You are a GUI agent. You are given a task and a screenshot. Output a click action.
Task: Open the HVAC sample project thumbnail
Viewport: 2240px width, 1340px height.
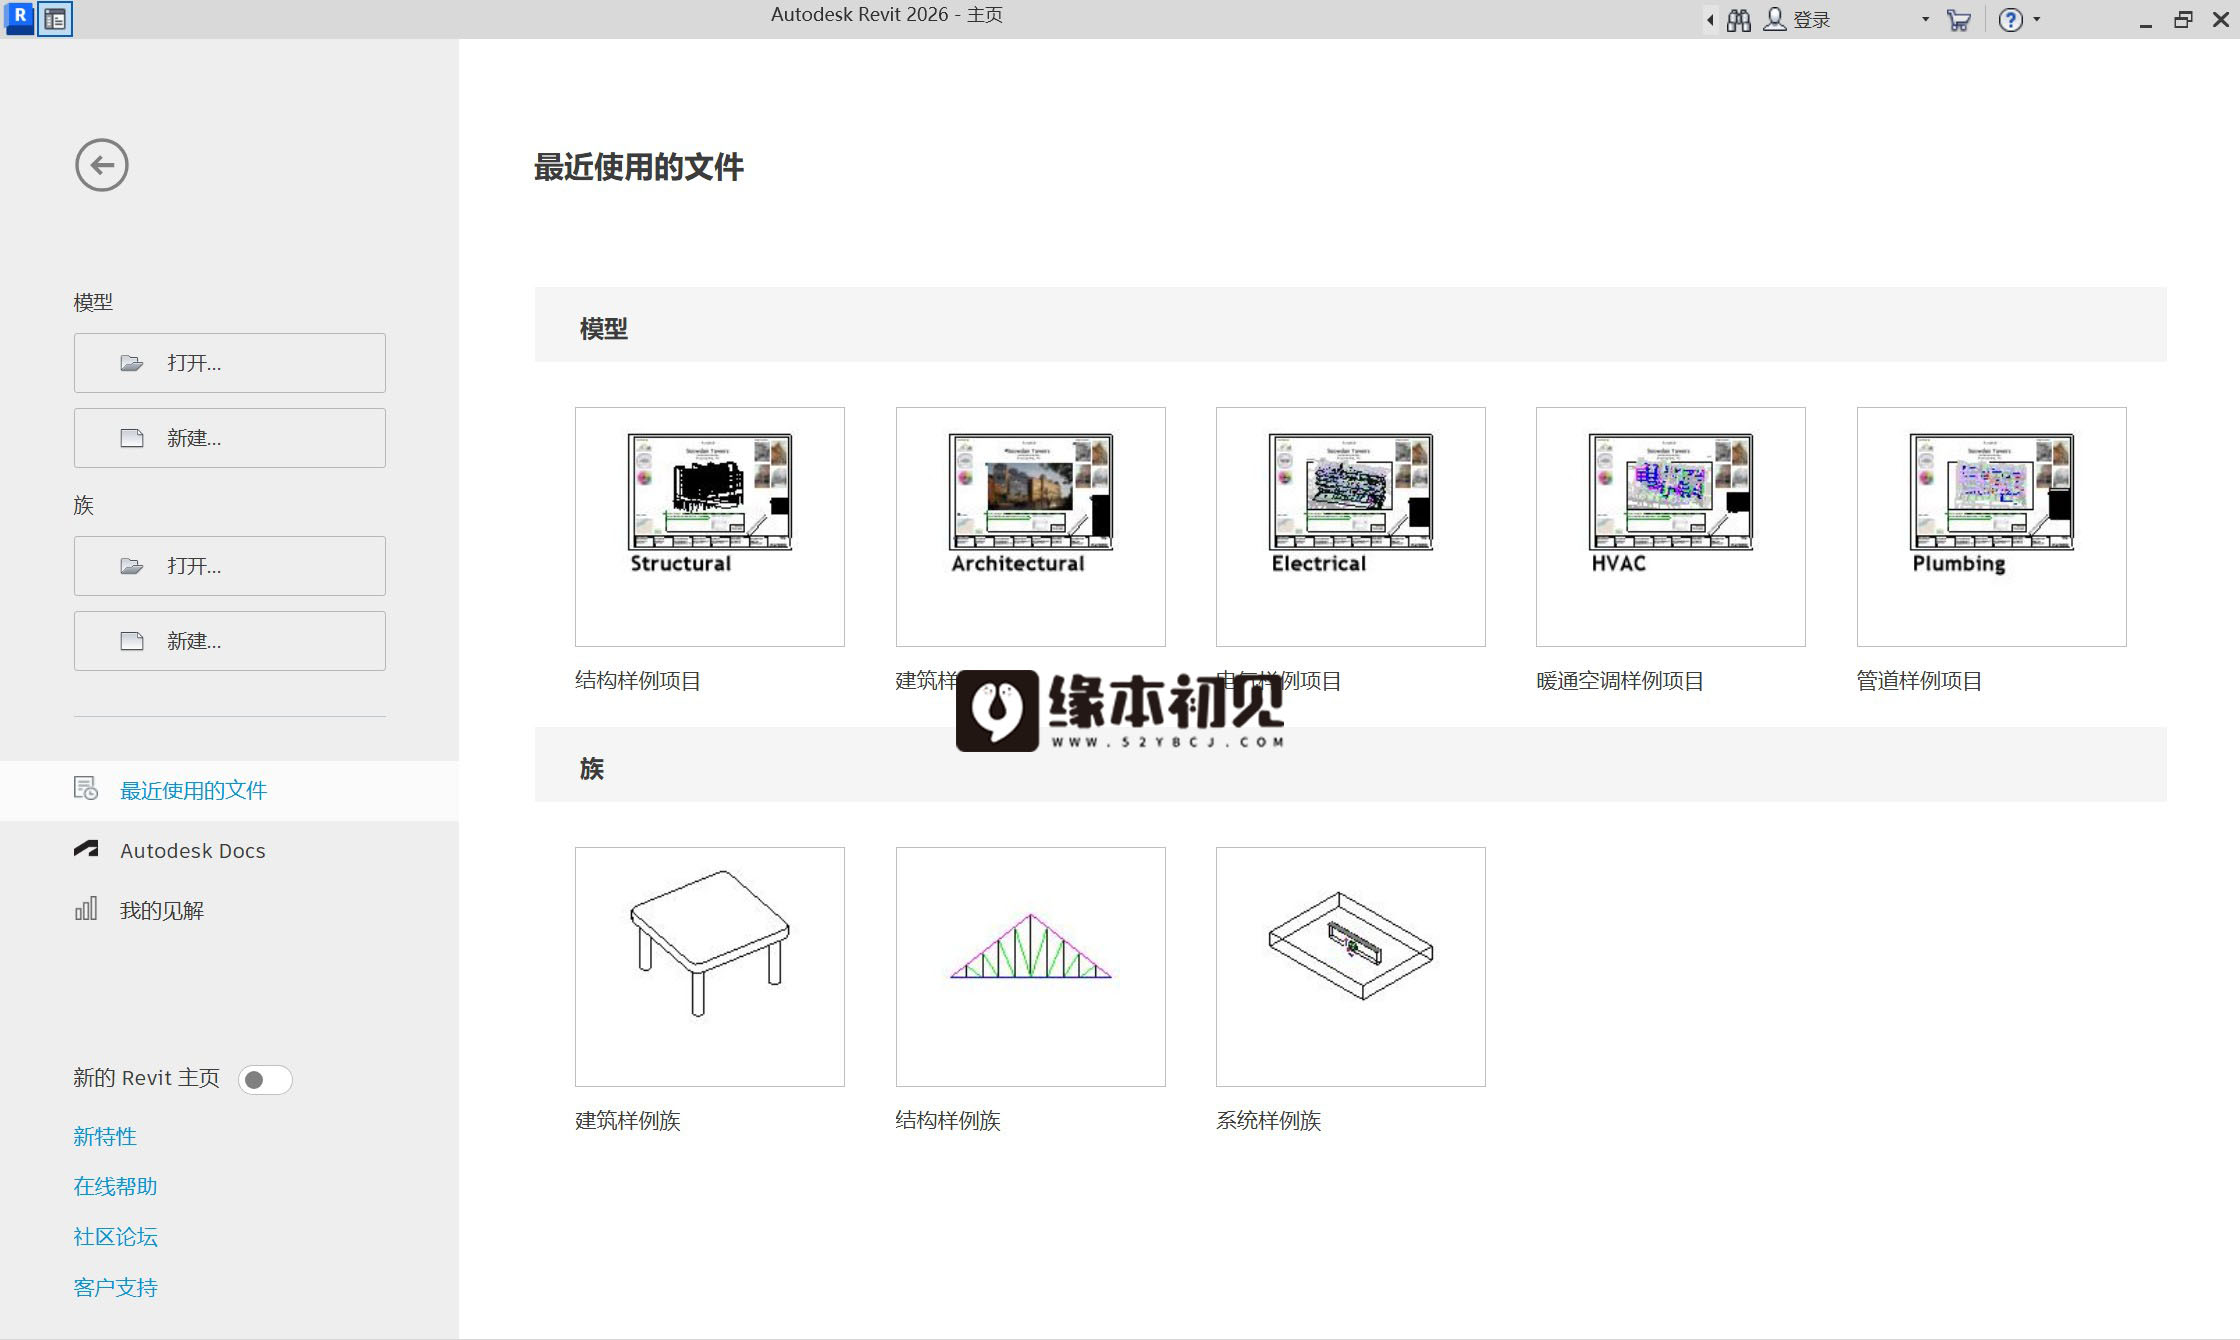[x=1671, y=527]
